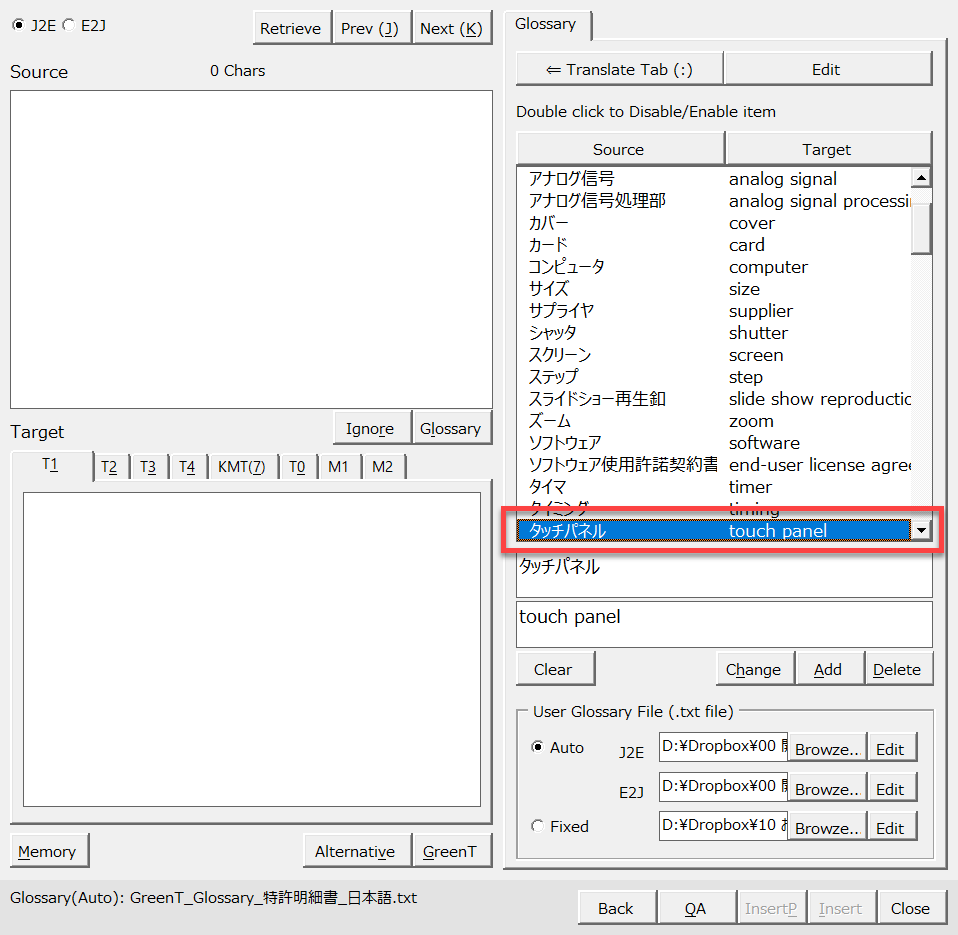958x935 pixels.
Task: Choose the Fixed glossary file option
Action: click(x=538, y=826)
